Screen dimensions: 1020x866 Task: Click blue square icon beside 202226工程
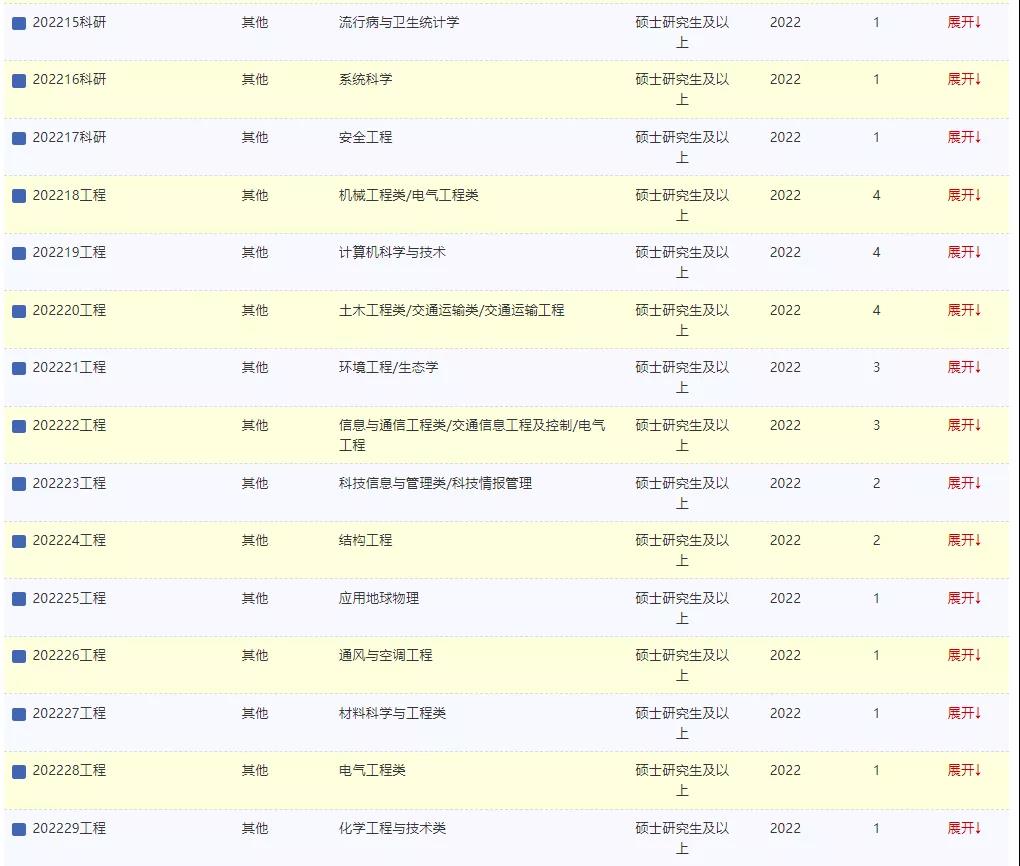click(x=19, y=656)
